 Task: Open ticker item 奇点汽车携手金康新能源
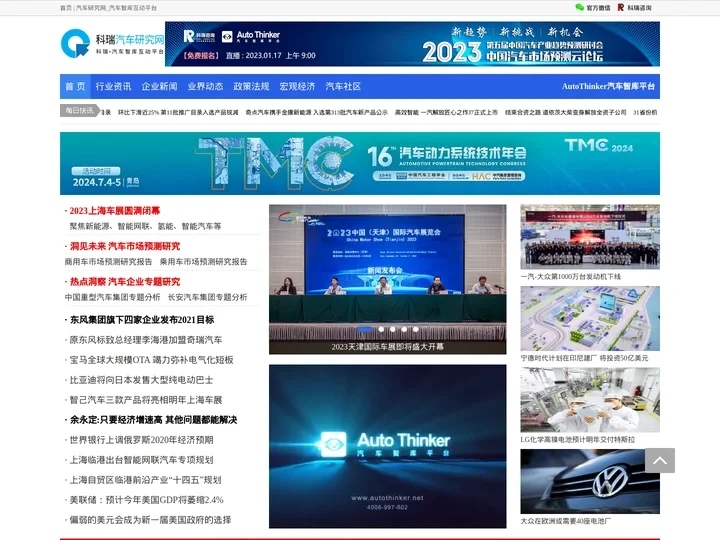[x=317, y=112]
